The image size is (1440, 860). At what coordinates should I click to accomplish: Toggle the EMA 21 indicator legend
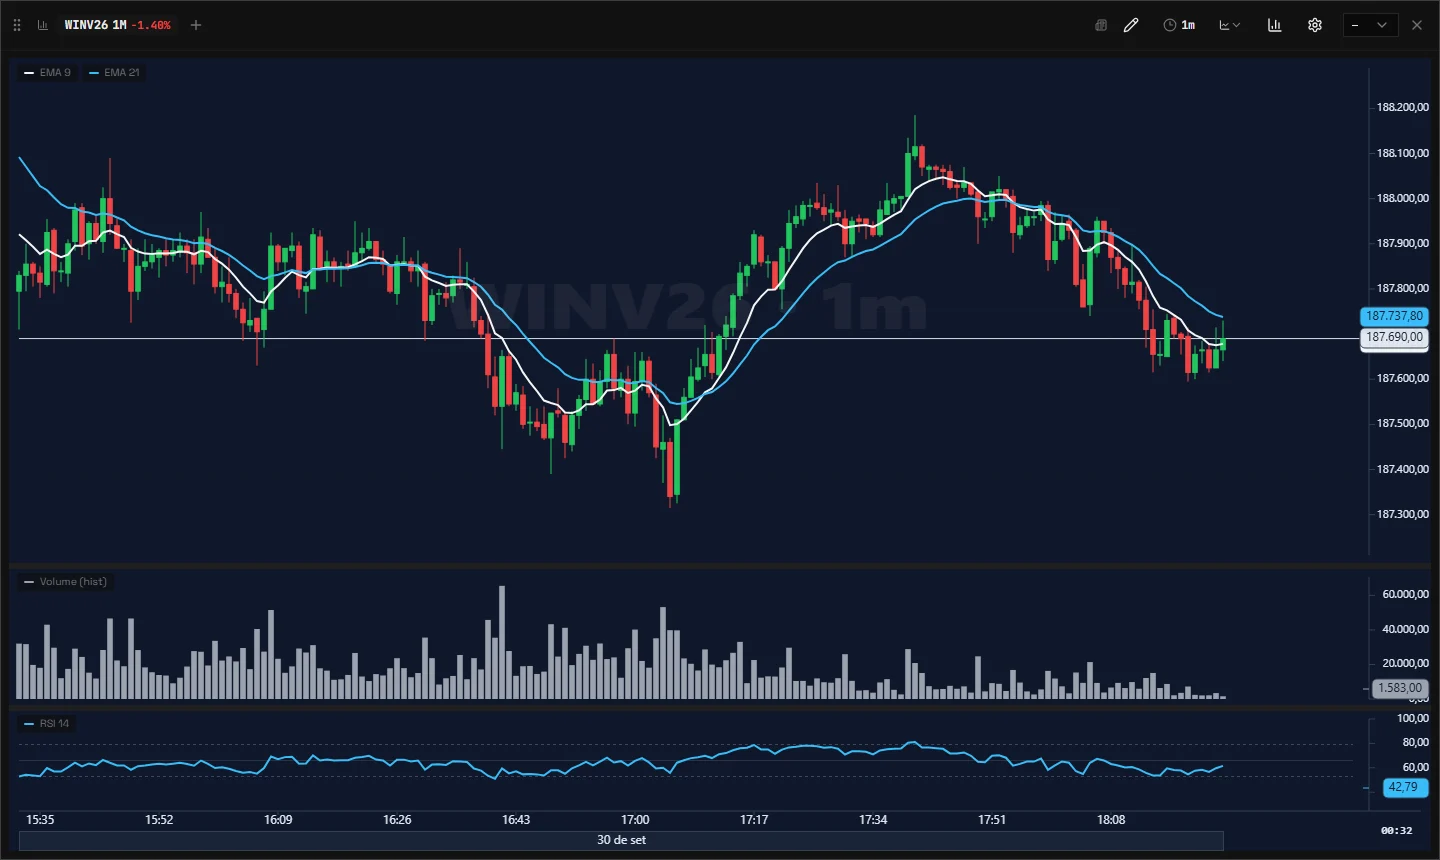114,72
